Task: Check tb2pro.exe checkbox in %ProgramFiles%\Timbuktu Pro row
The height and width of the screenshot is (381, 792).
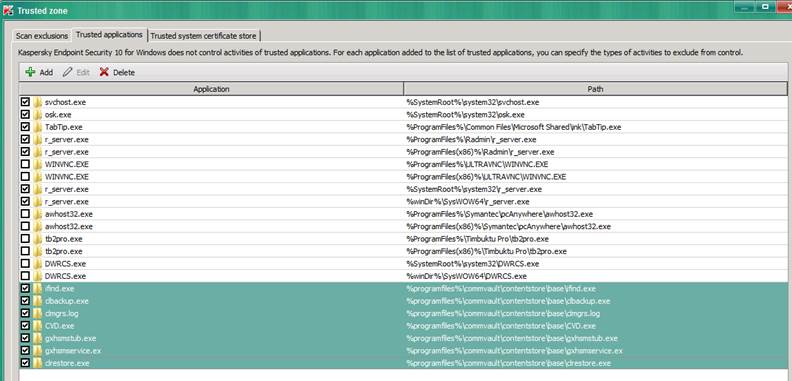Action: pos(25,239)
